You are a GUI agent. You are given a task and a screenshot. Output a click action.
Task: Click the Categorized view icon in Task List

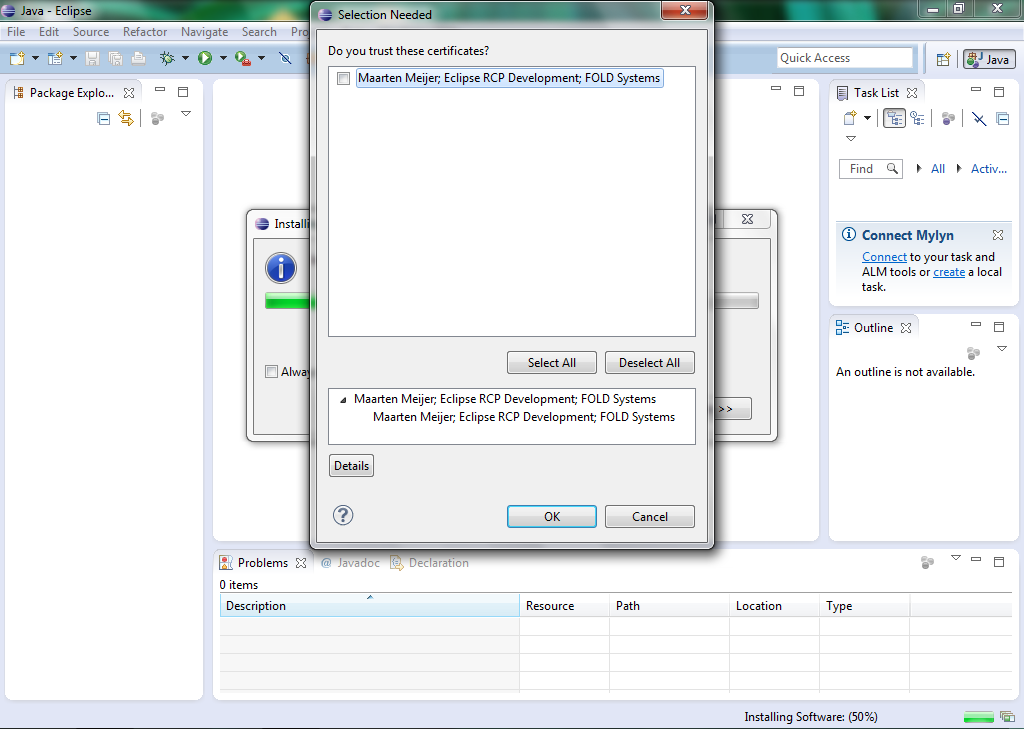coord(894,118)
